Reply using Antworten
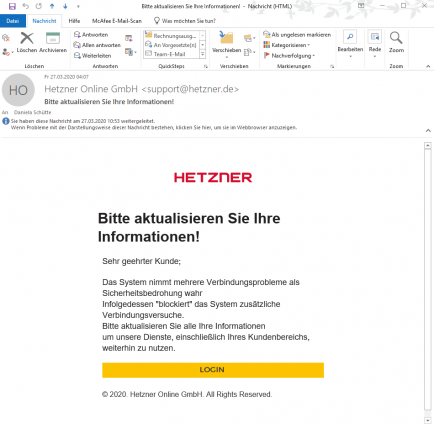This screenshot has height=428, width=434. click(91, 34)
